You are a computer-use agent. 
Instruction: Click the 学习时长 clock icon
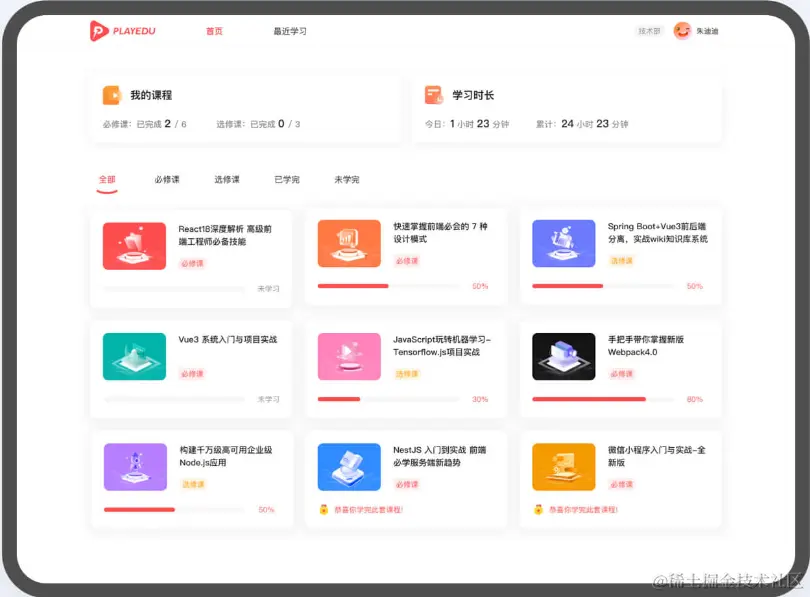tap(434, 95)
